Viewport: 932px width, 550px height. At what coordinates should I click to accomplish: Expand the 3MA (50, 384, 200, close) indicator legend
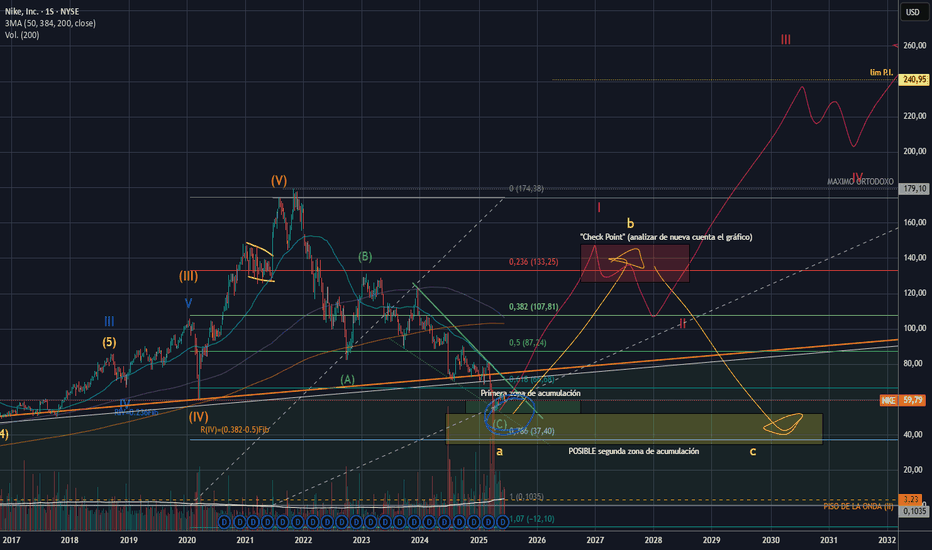pos(50,23)
